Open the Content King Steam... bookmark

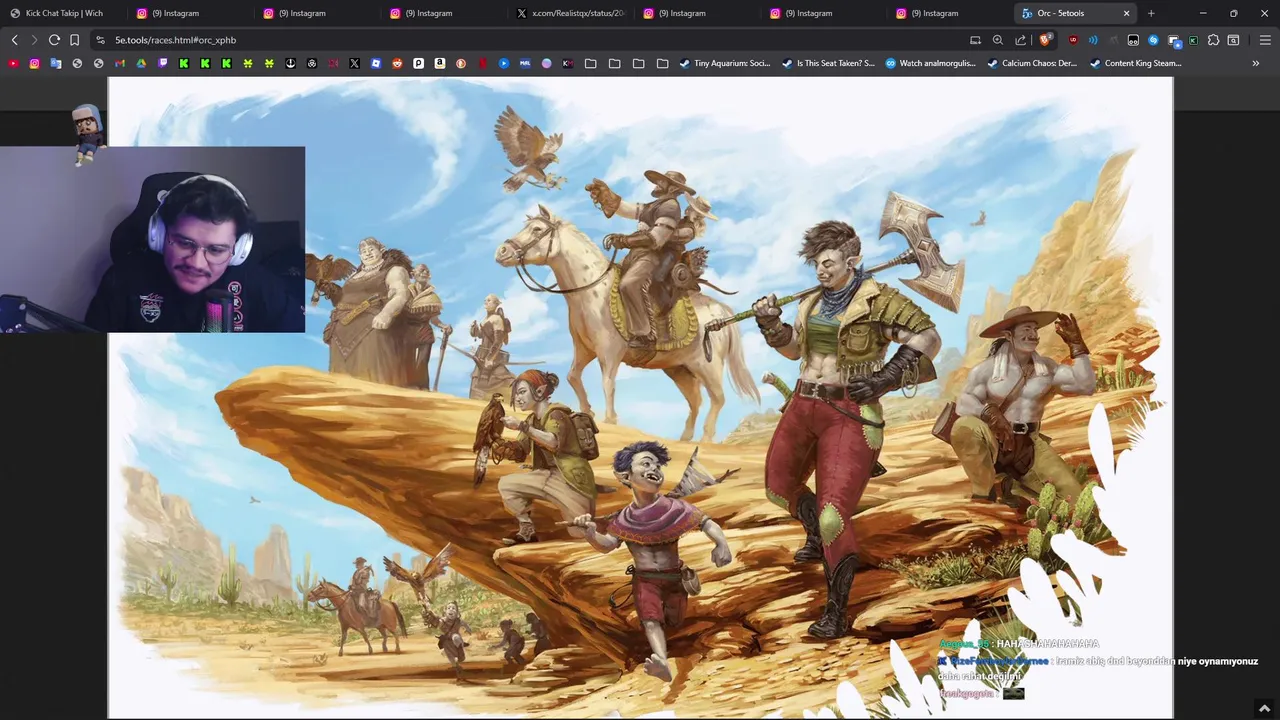(1135, 63)
